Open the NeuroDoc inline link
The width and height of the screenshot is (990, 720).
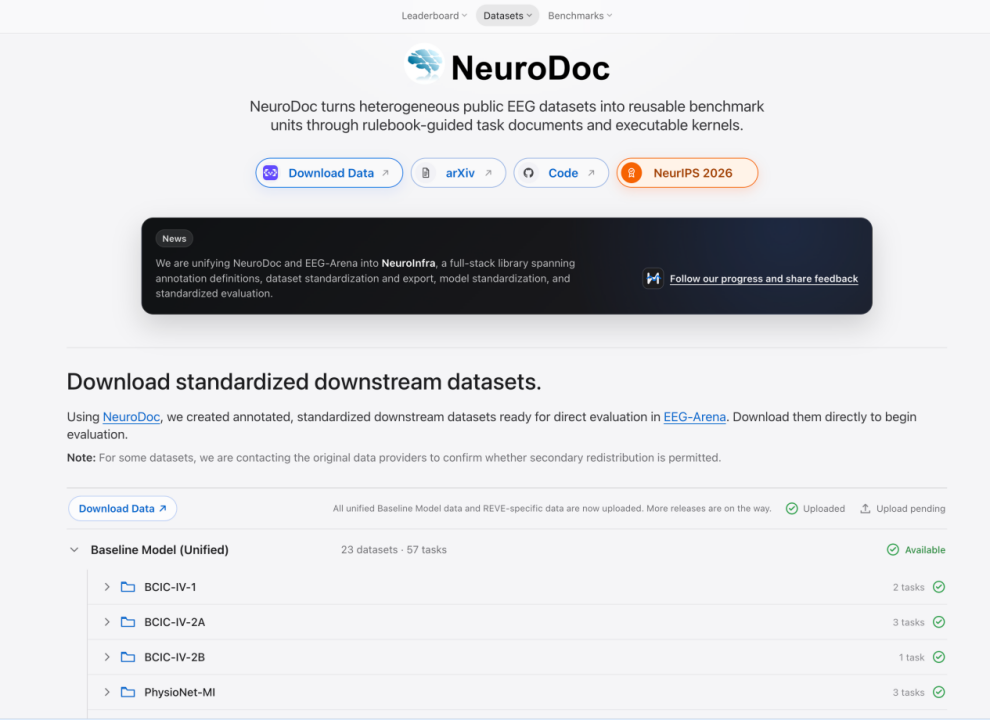pos(131,417)
